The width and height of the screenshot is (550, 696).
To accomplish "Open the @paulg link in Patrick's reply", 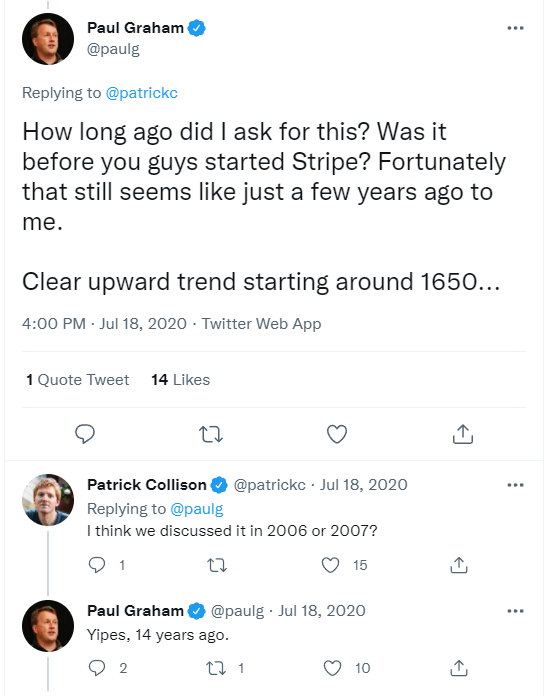I will [x=197, y=509].
